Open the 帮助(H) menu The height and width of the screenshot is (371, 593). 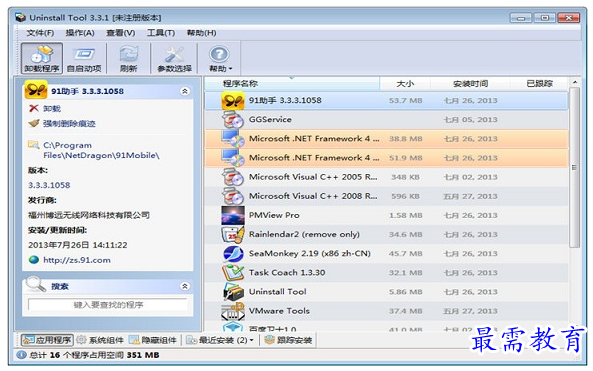pos(202,33)
